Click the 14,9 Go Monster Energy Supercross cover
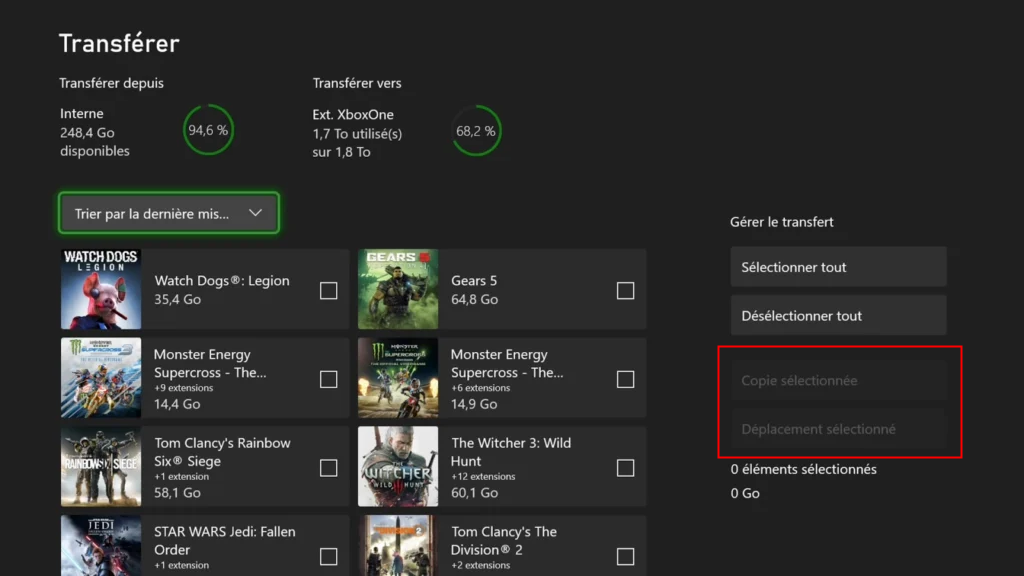This screenshot has width=1024, height=576. pos(398,379)
